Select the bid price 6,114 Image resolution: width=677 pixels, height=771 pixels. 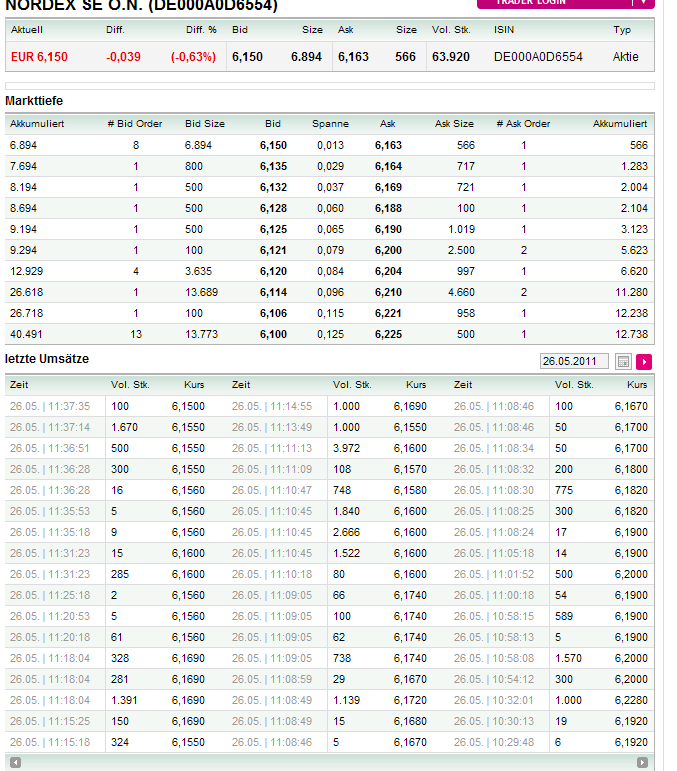[x=273, y=293]
